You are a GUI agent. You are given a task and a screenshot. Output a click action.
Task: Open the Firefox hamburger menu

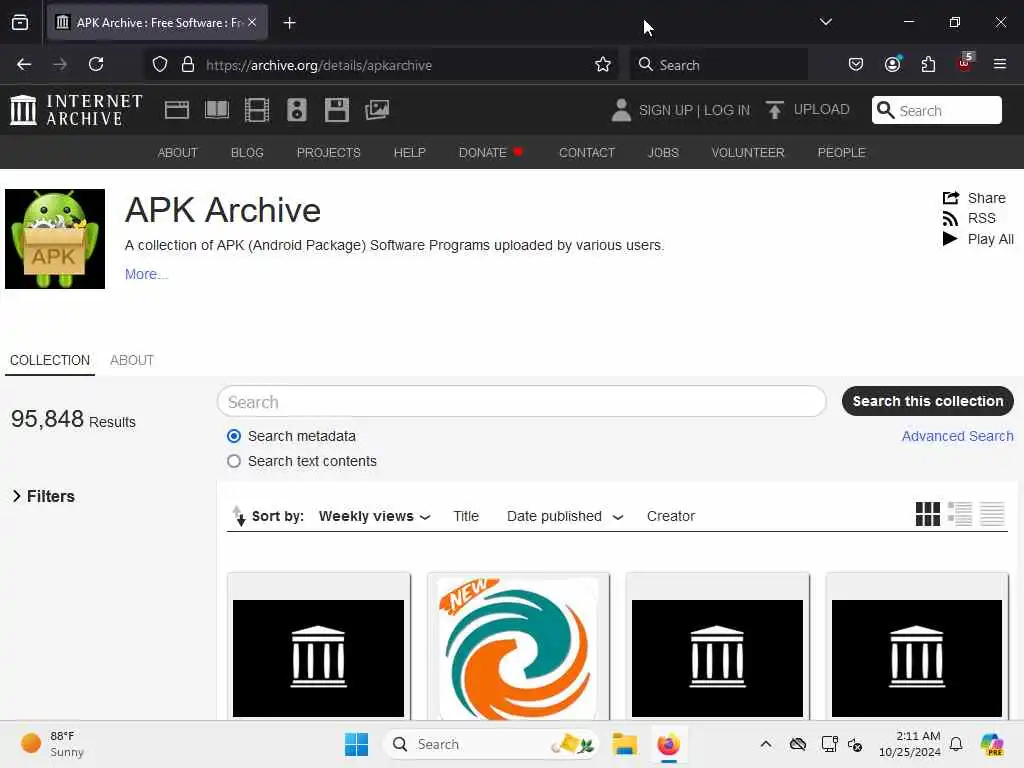tap(999, 64)
